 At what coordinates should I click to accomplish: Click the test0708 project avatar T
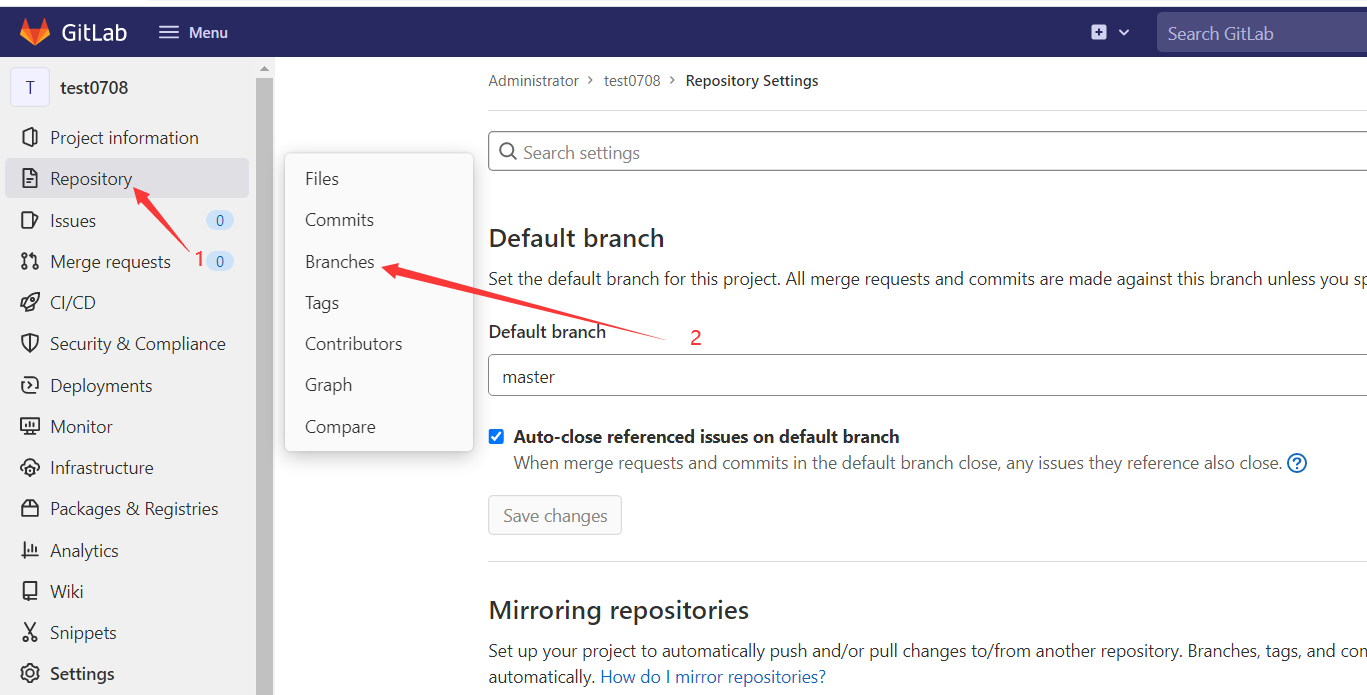point(30,88)
